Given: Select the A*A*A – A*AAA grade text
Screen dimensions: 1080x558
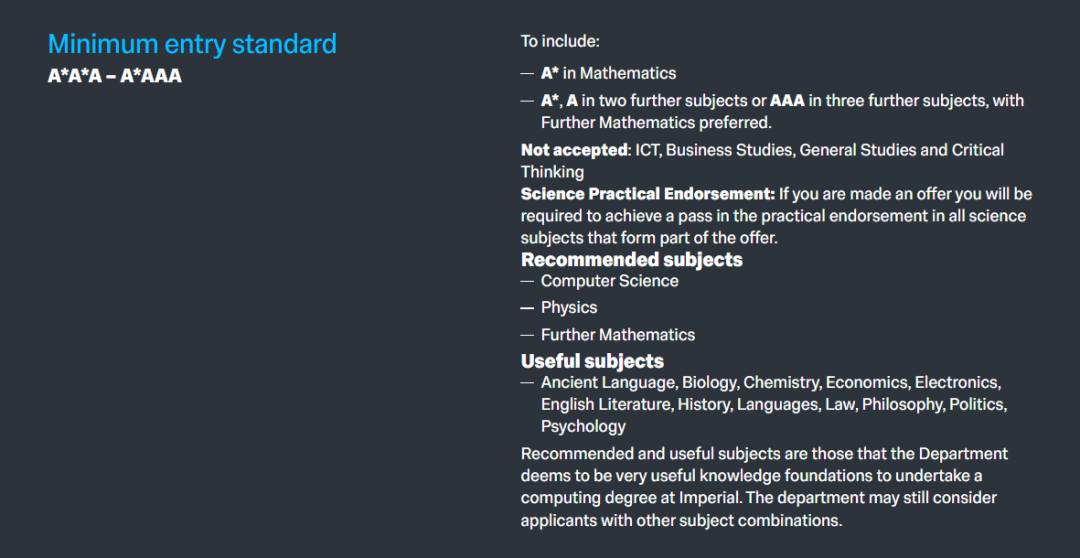Looking at the screenshot, I should 114,76.
